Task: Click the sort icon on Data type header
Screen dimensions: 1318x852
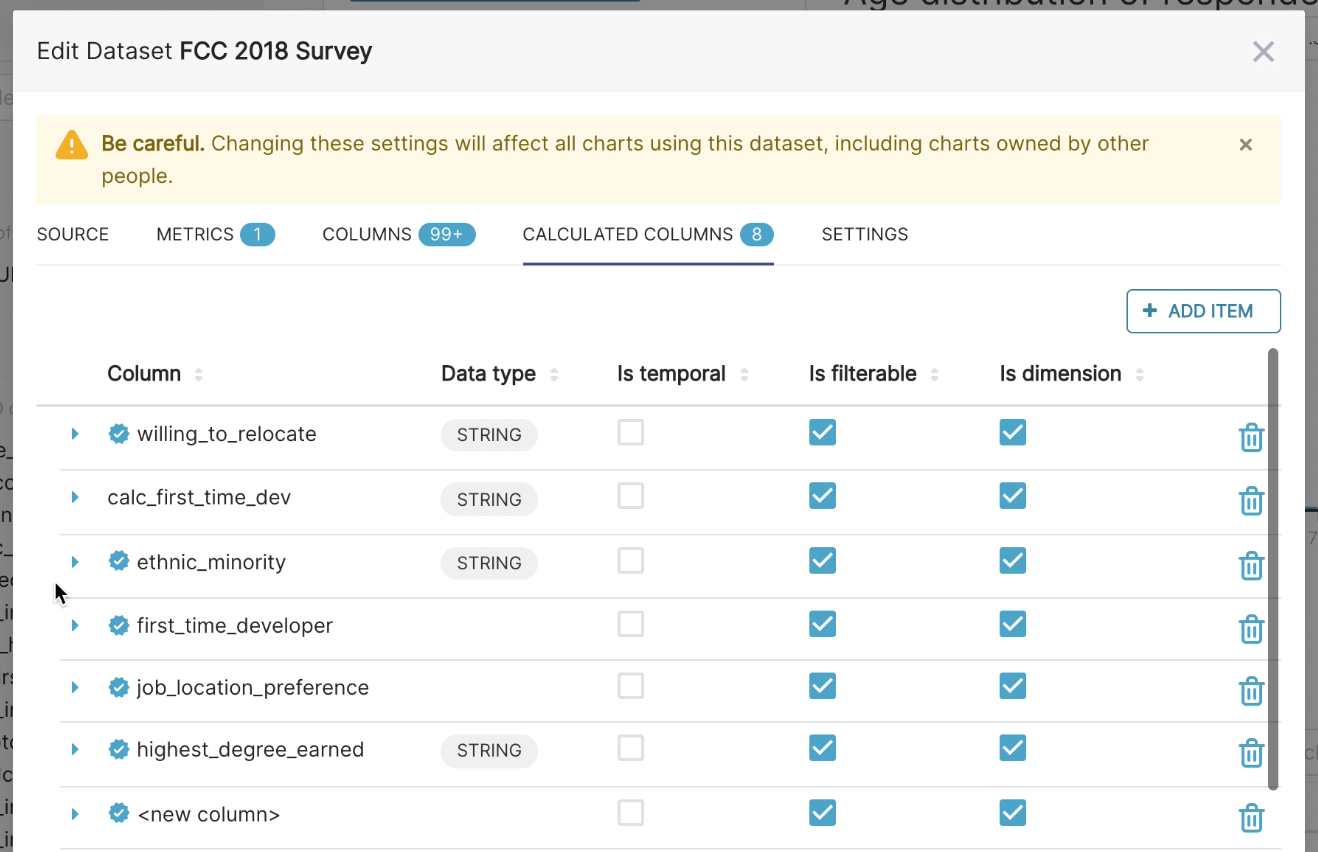Action: pos(554,375)
